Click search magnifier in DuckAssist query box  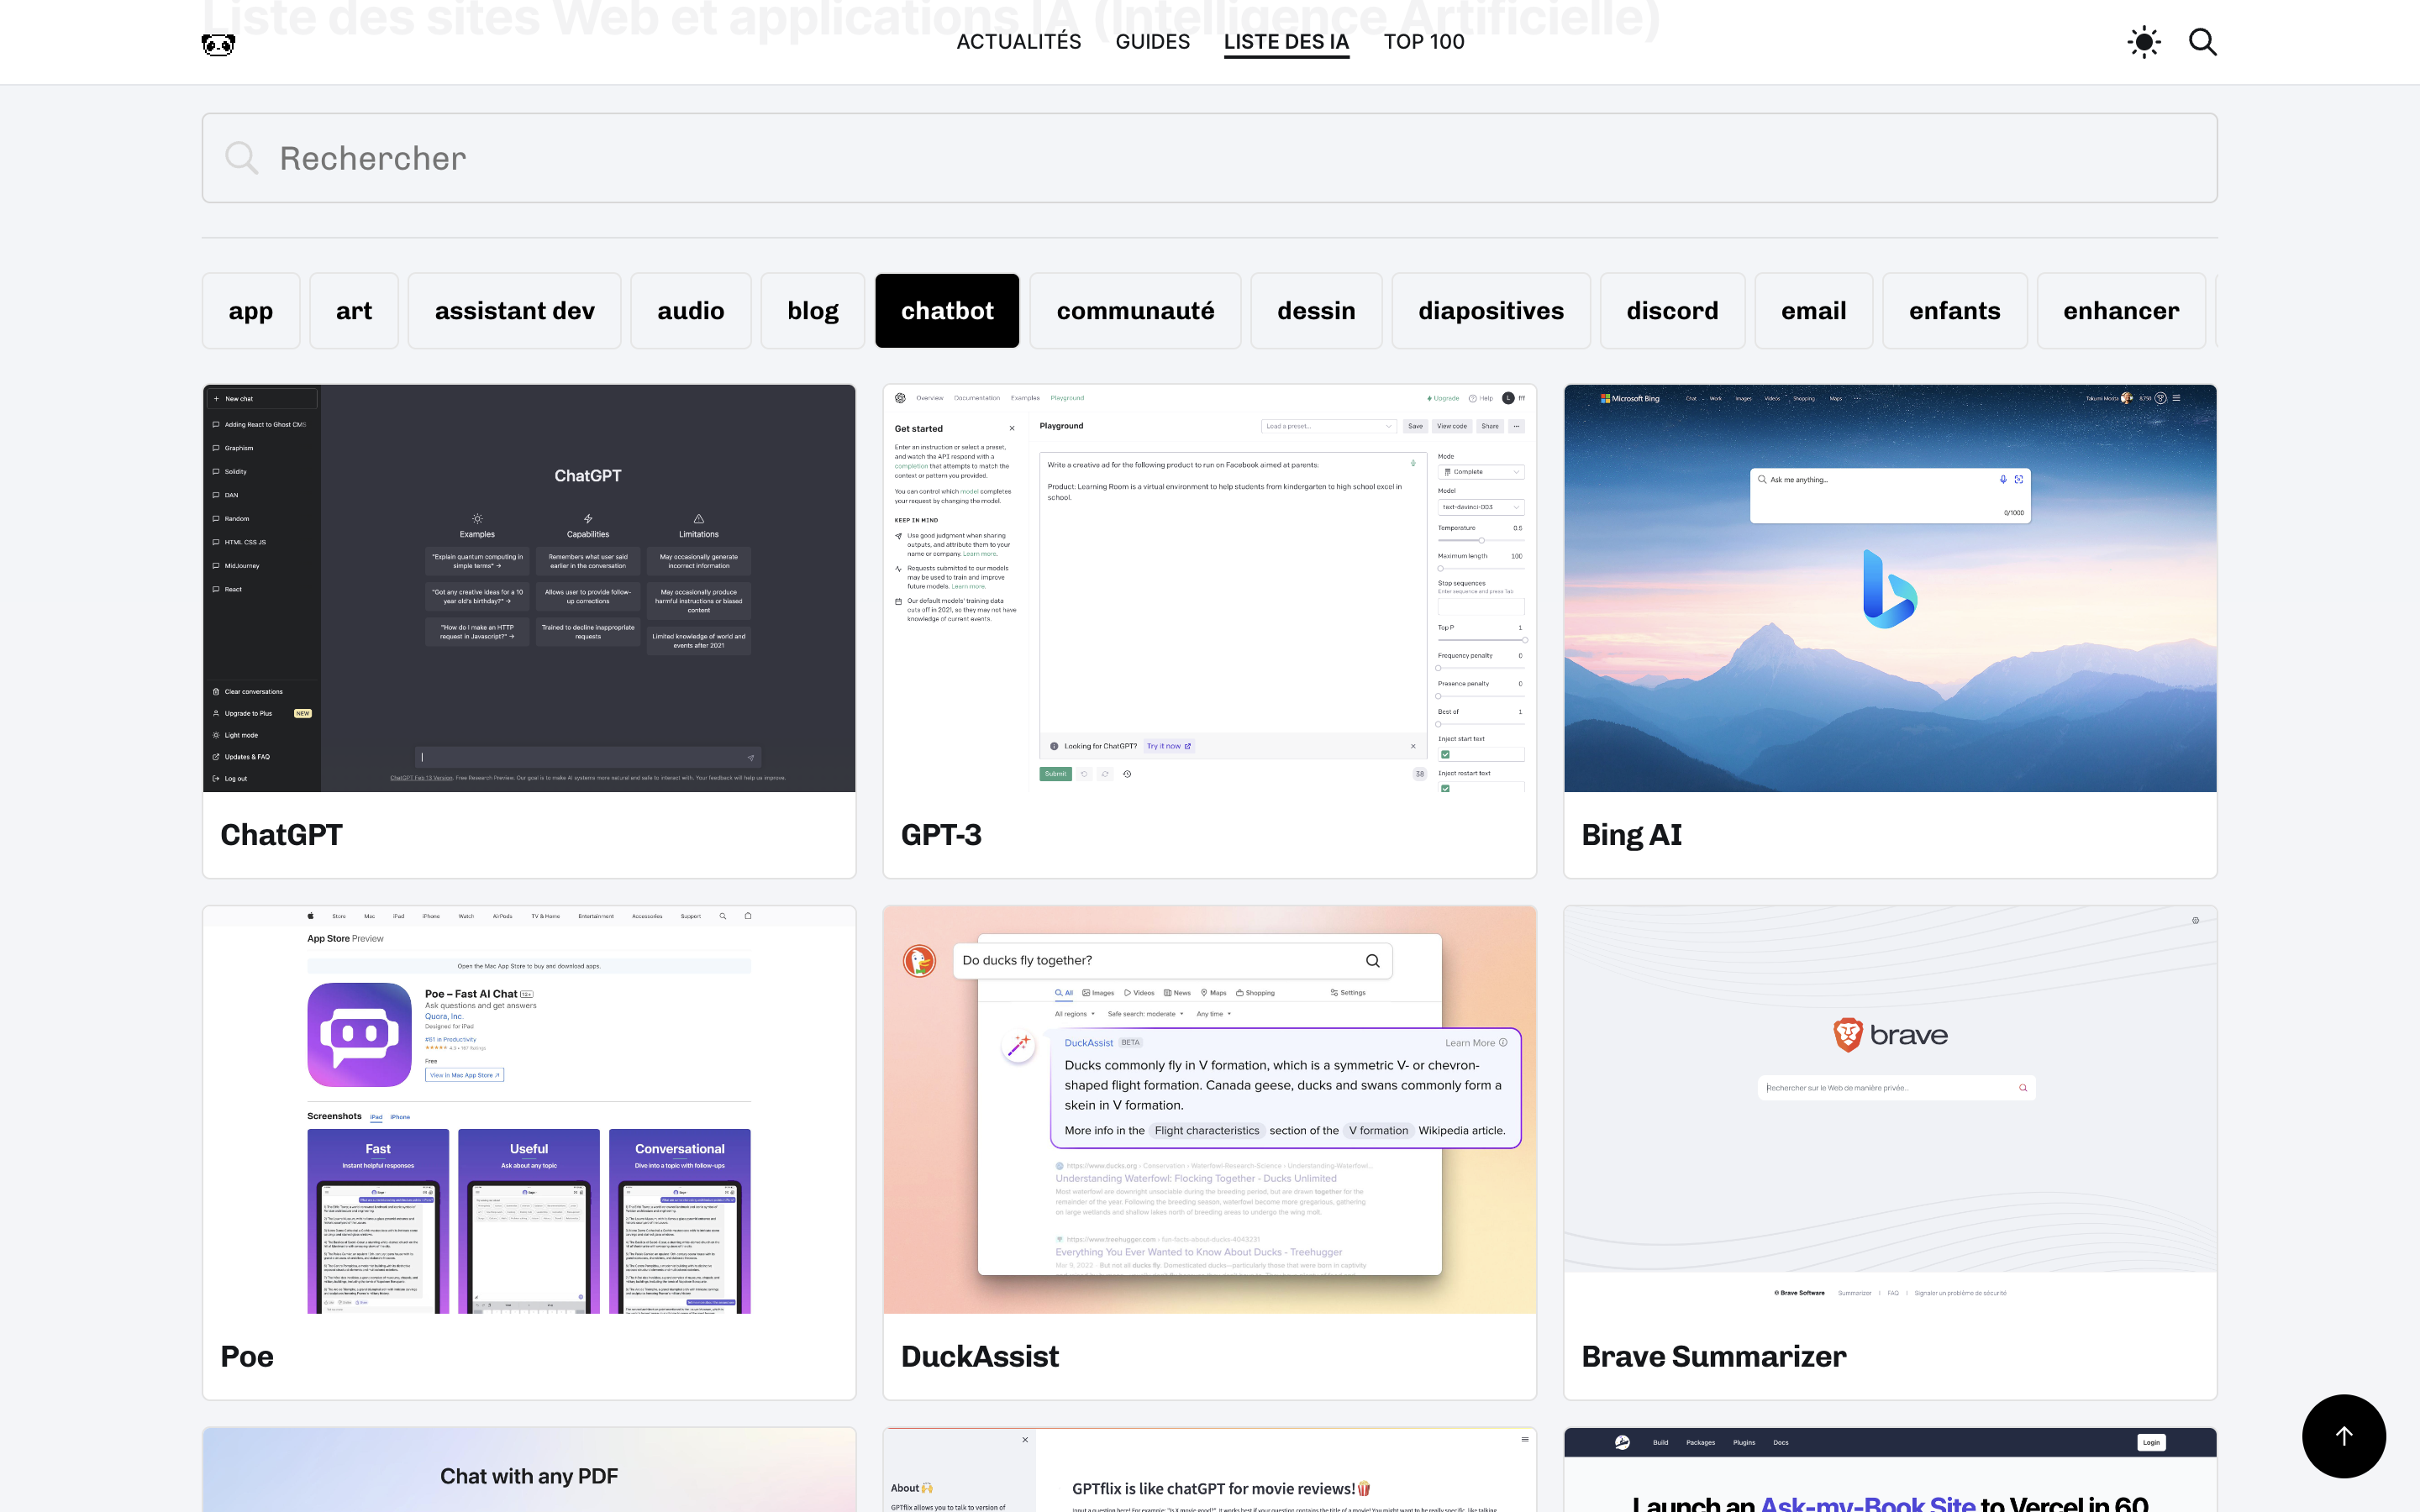1372,960
